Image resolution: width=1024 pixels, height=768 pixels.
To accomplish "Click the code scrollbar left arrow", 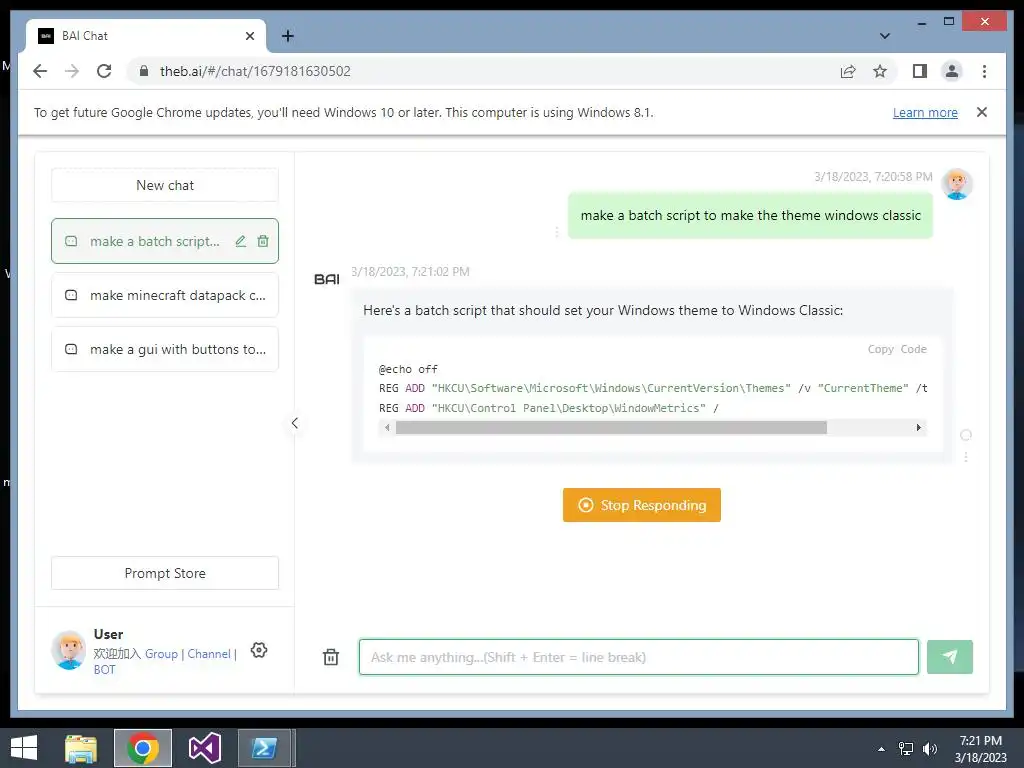I will (387, 428).
